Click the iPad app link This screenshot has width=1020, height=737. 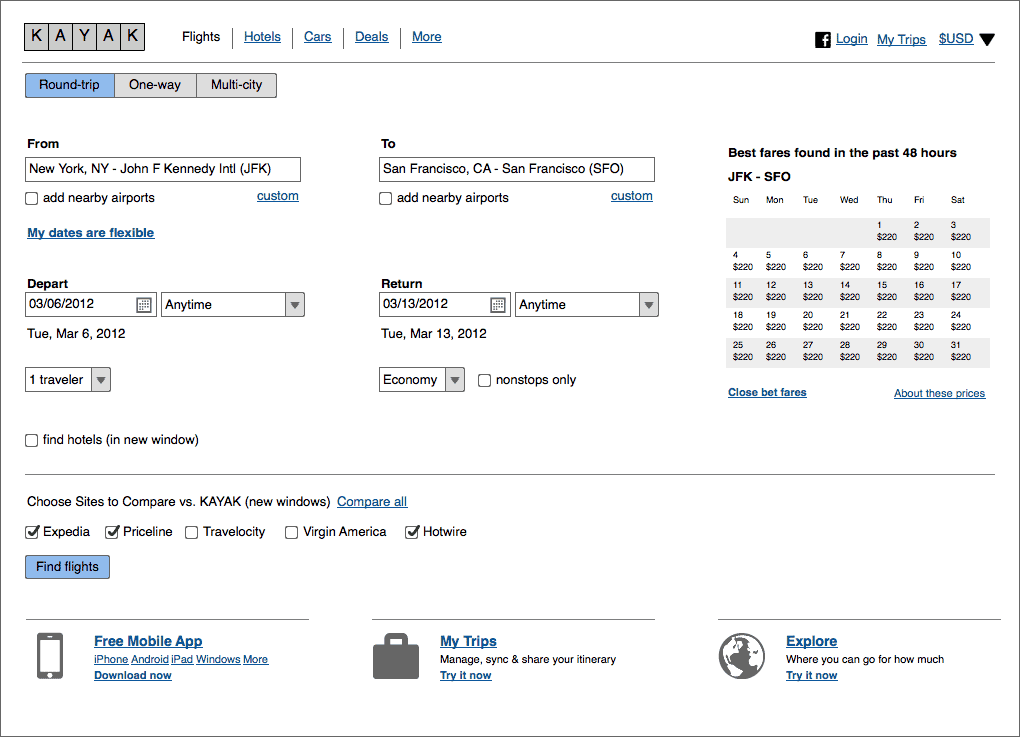click(182, 660)
